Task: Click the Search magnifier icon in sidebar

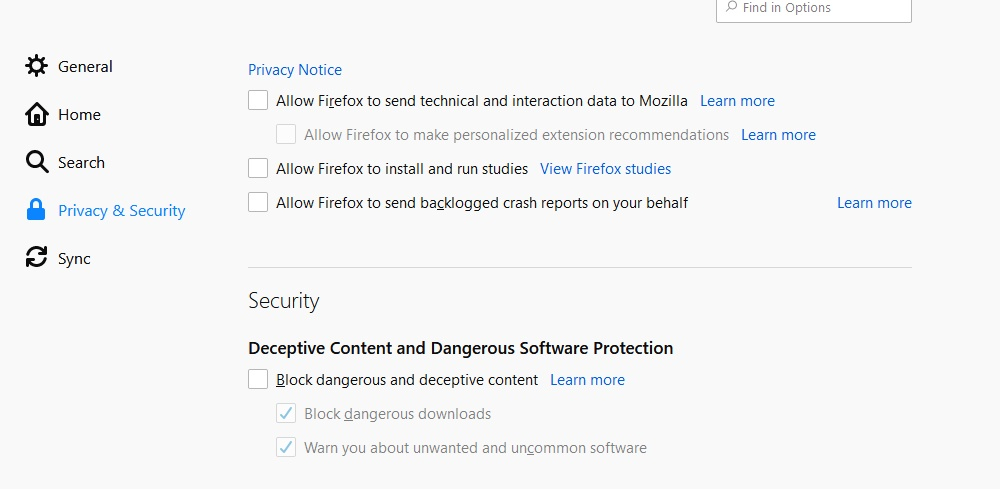Action: 36,163
